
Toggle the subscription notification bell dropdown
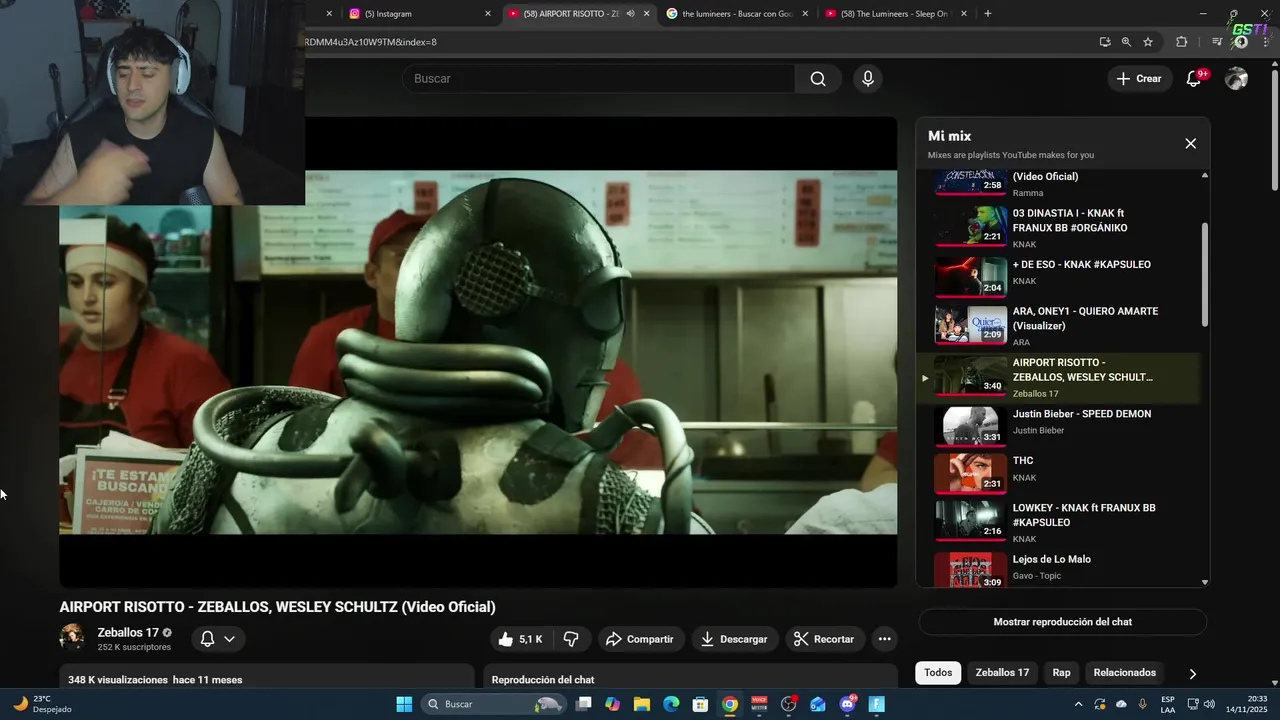218,639
